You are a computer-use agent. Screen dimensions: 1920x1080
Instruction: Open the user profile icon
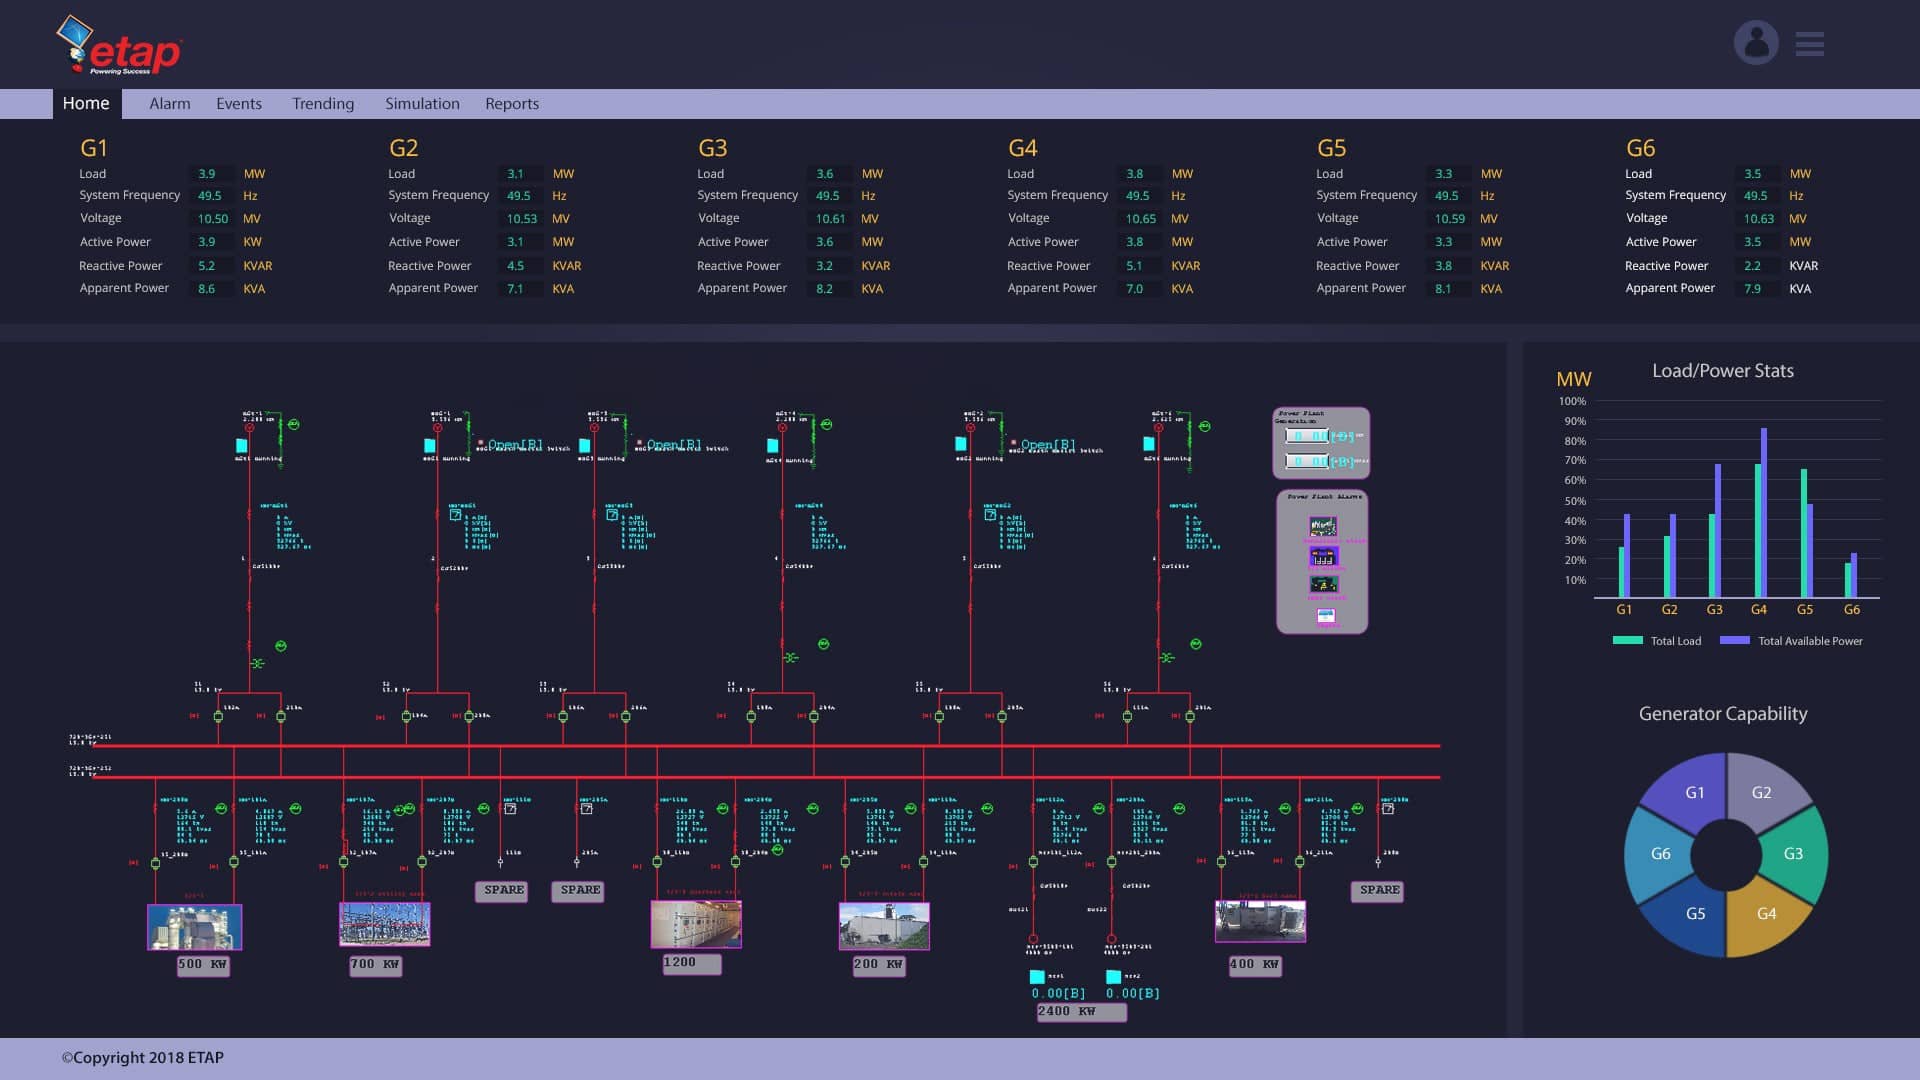[x=1756, y=42]
